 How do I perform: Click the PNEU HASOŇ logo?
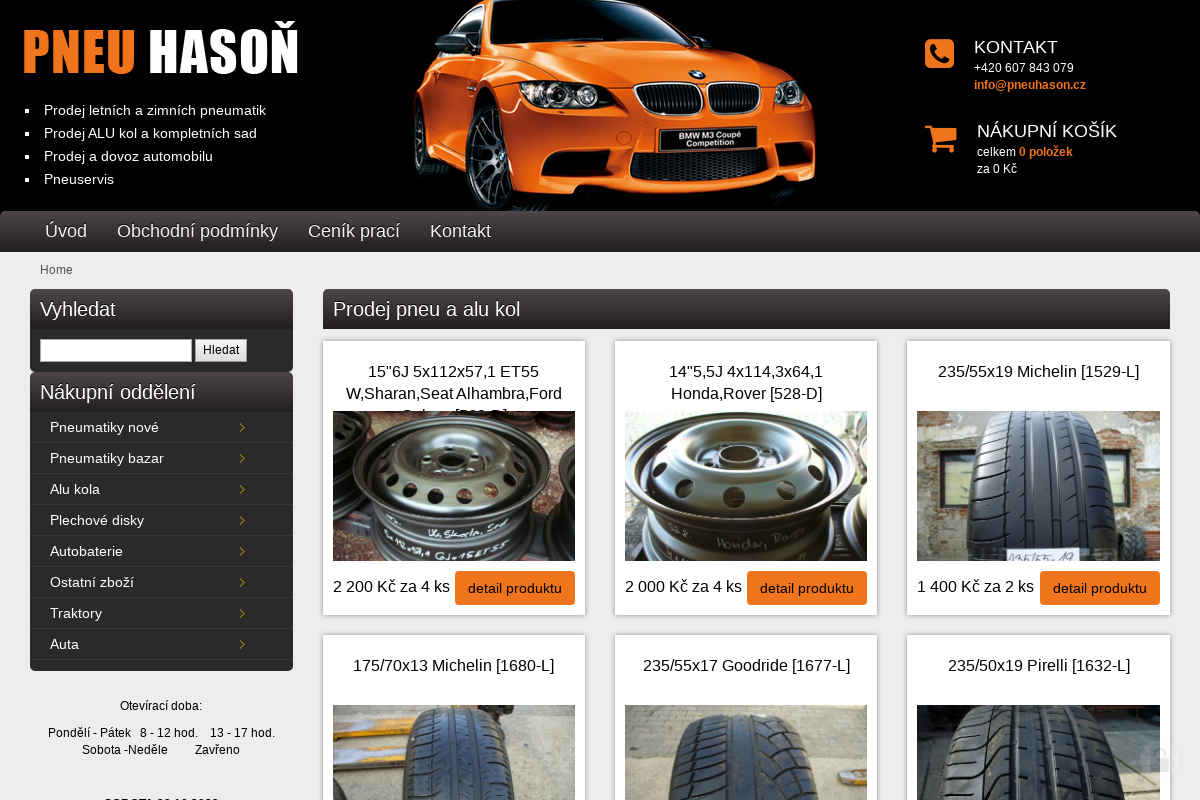(x=161, y=52)
